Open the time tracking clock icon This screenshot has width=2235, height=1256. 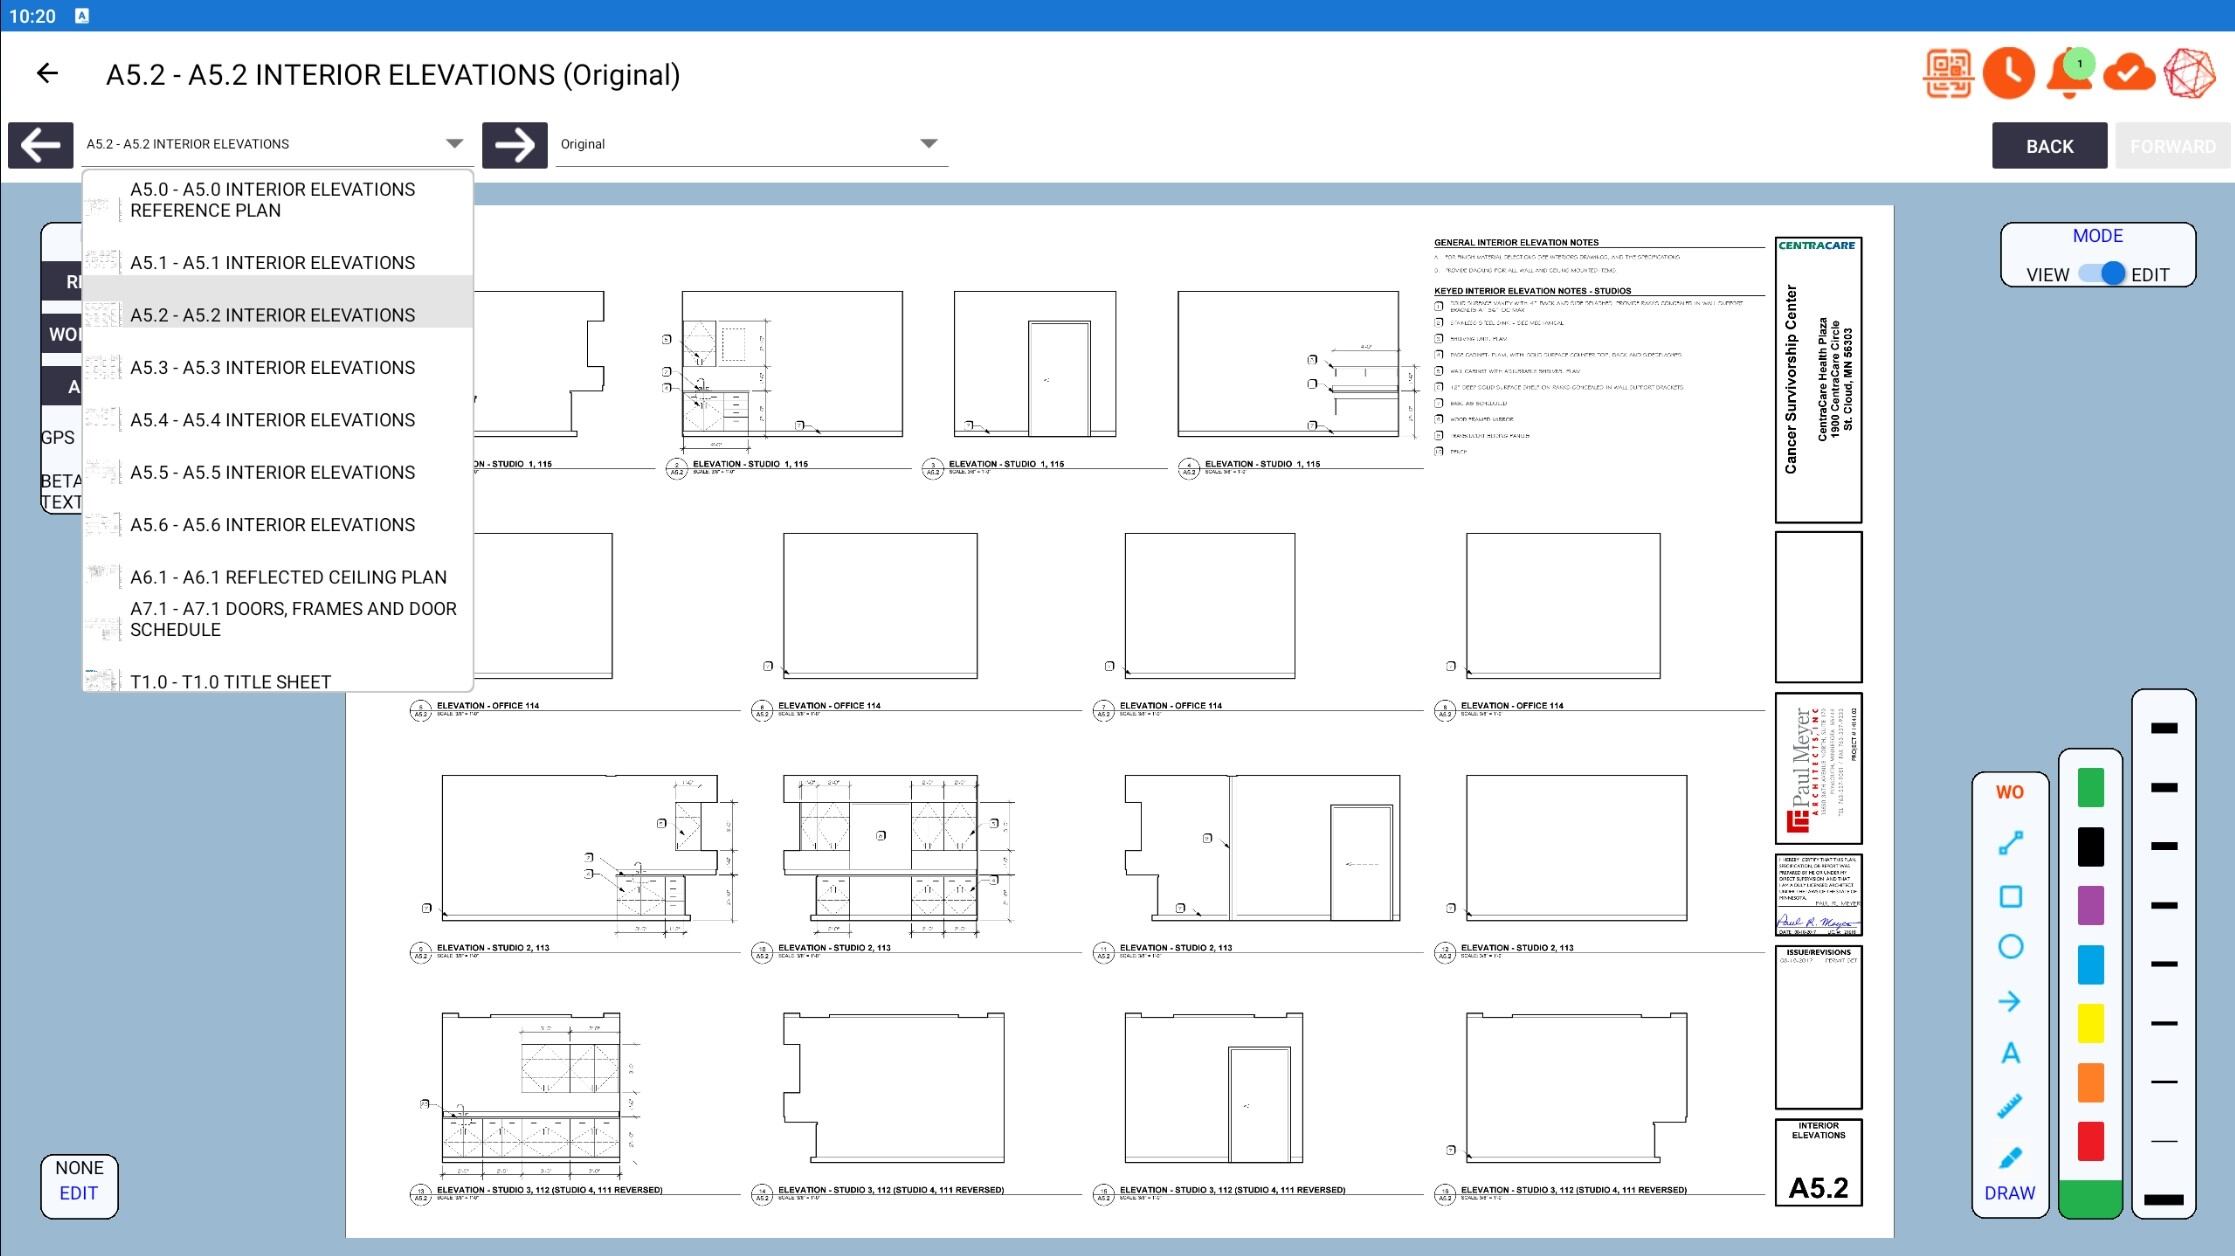pos(2009,72)
